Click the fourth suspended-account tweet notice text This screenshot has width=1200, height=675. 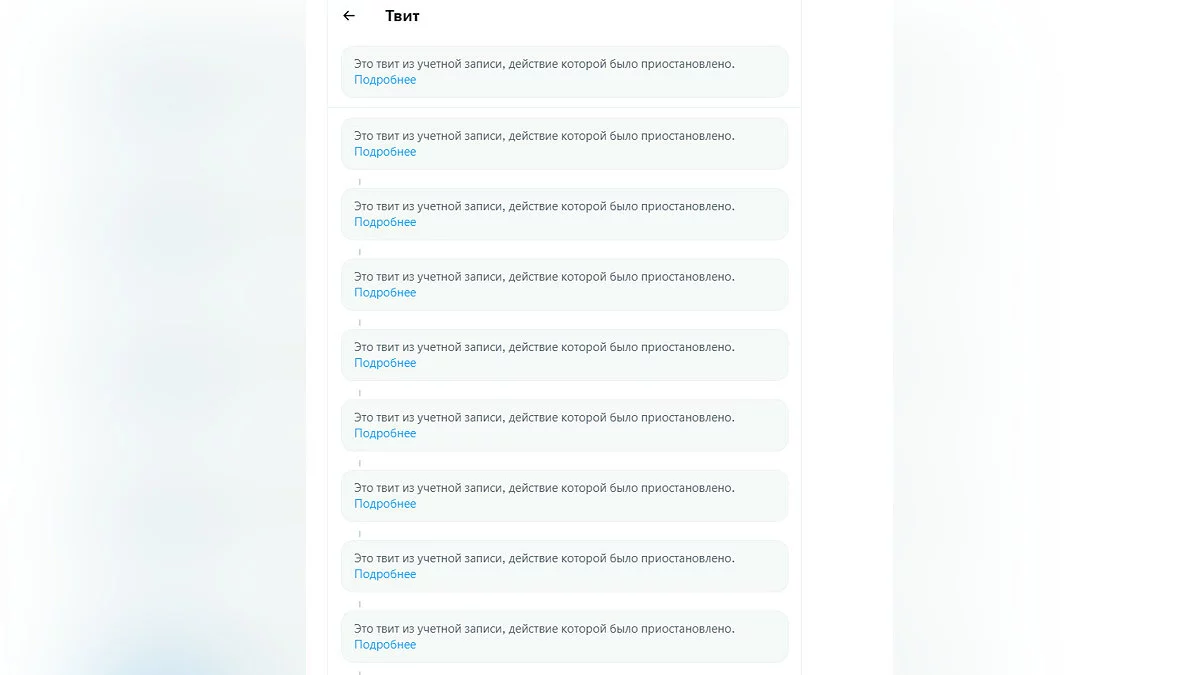tap(544, 277)
